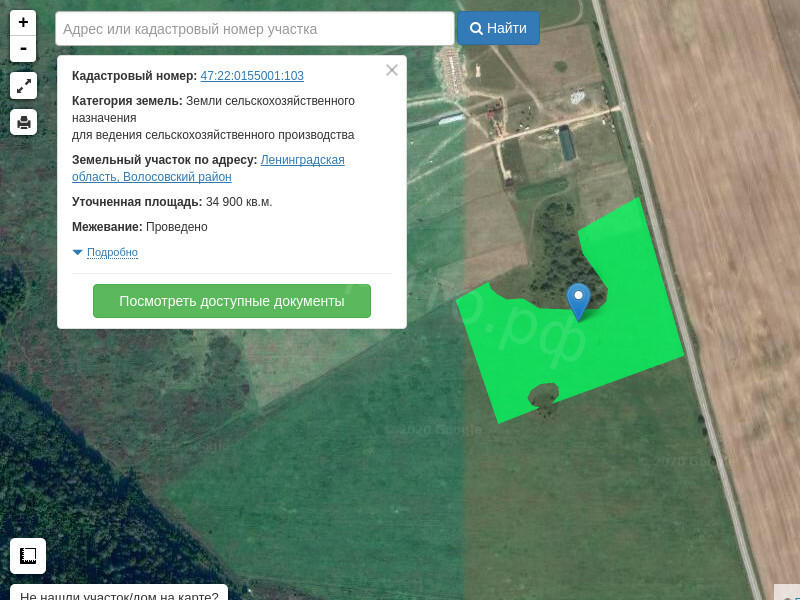Toggle fullscreen map view
The height and width of the screenshot is (600, 800).
click(23, 85)
